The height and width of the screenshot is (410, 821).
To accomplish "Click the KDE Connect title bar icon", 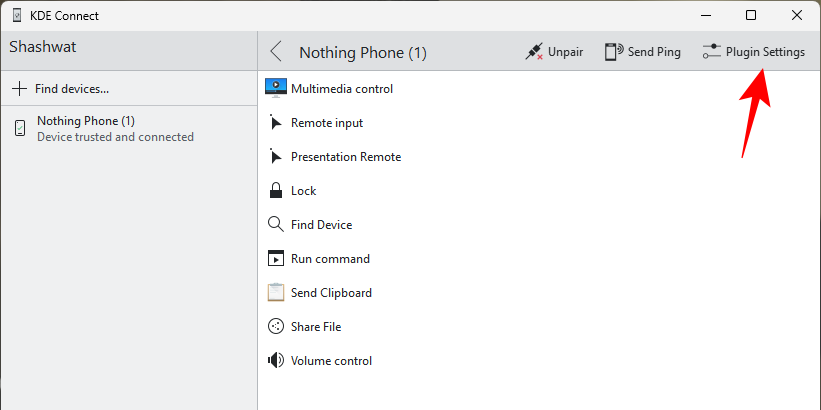I will [x=17, y=16].
